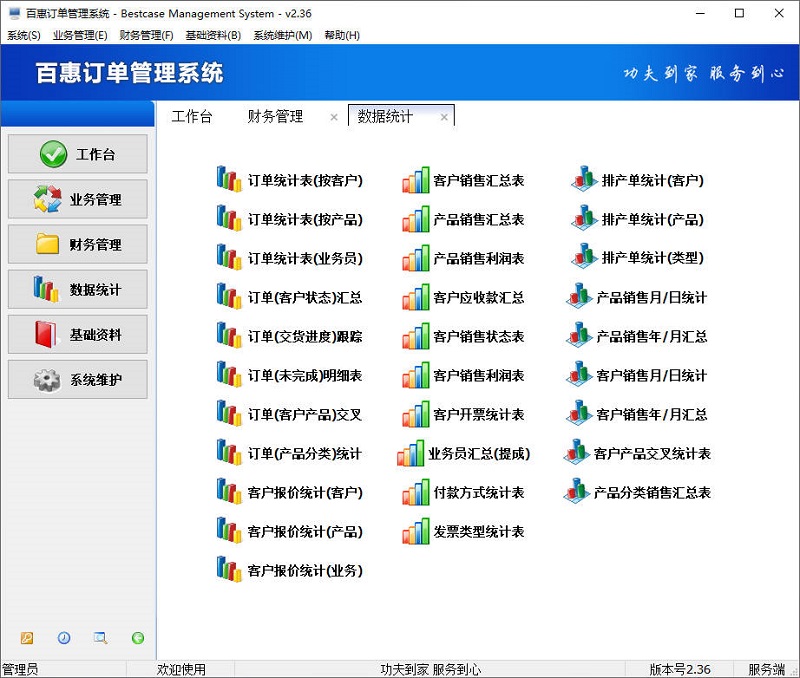Image resolution: width=800 pixels, height=678 pixels.
Task: Open the 业务员汇总(提成) chart icon
Action: pyautogui.click(x=411, y=453)
